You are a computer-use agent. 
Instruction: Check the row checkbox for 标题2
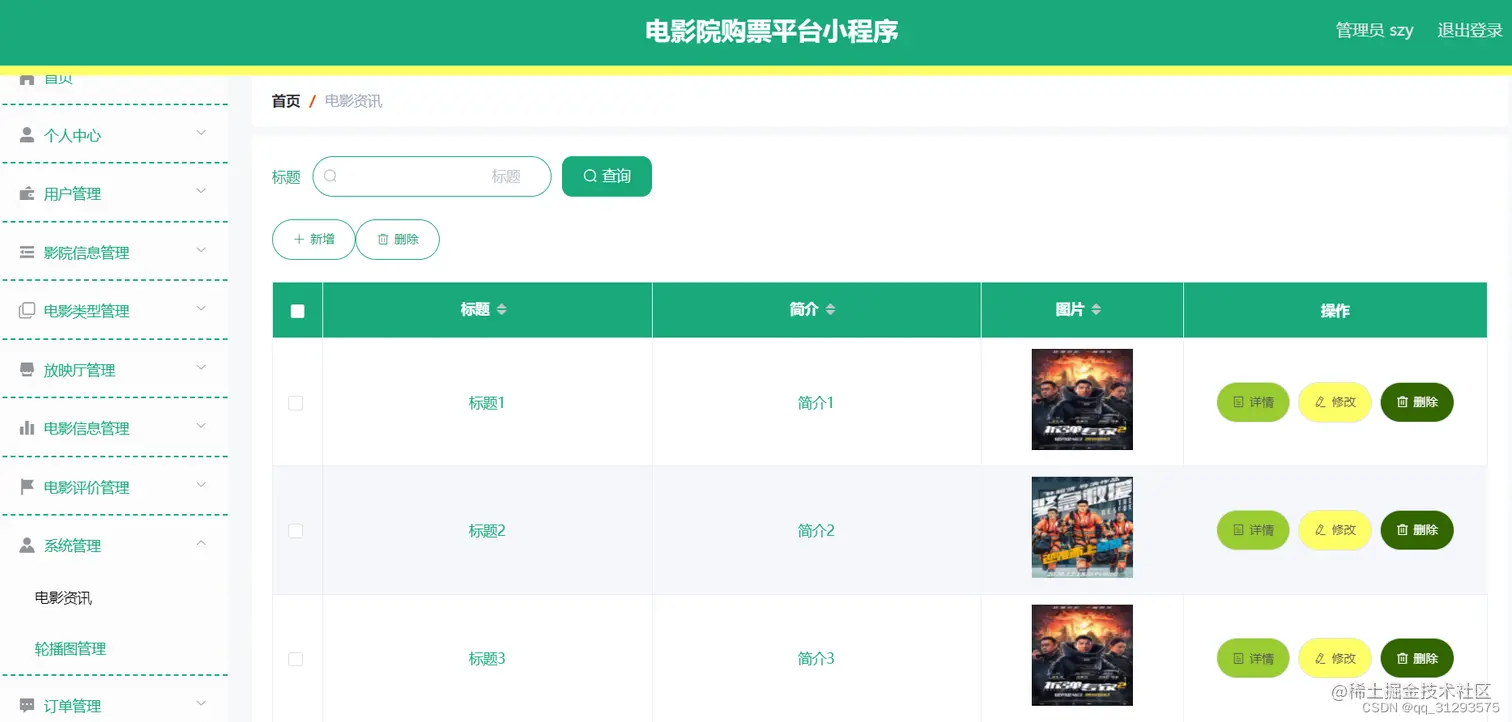pos(295,531)
